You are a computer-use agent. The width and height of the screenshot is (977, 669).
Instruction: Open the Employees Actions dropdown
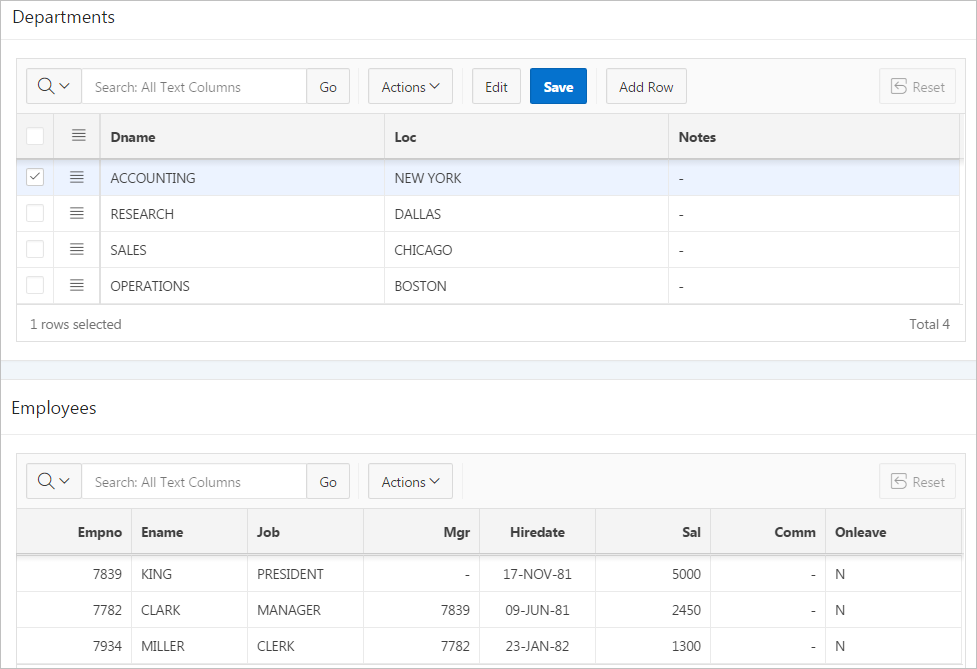pyautogui.click(x=410, y=482)
